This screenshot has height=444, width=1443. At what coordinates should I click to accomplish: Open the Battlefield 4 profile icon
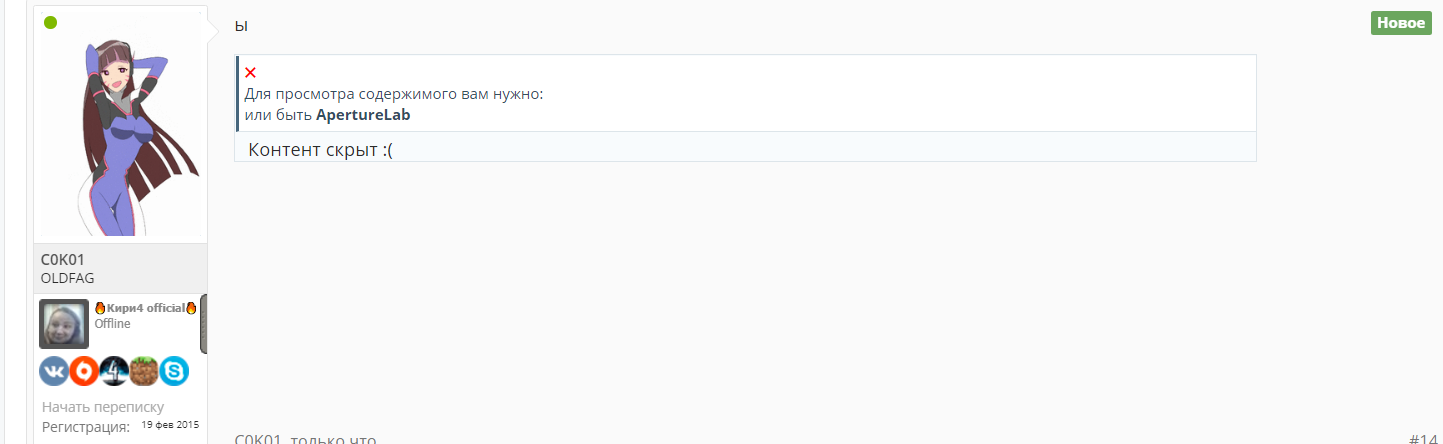point(114,371)
